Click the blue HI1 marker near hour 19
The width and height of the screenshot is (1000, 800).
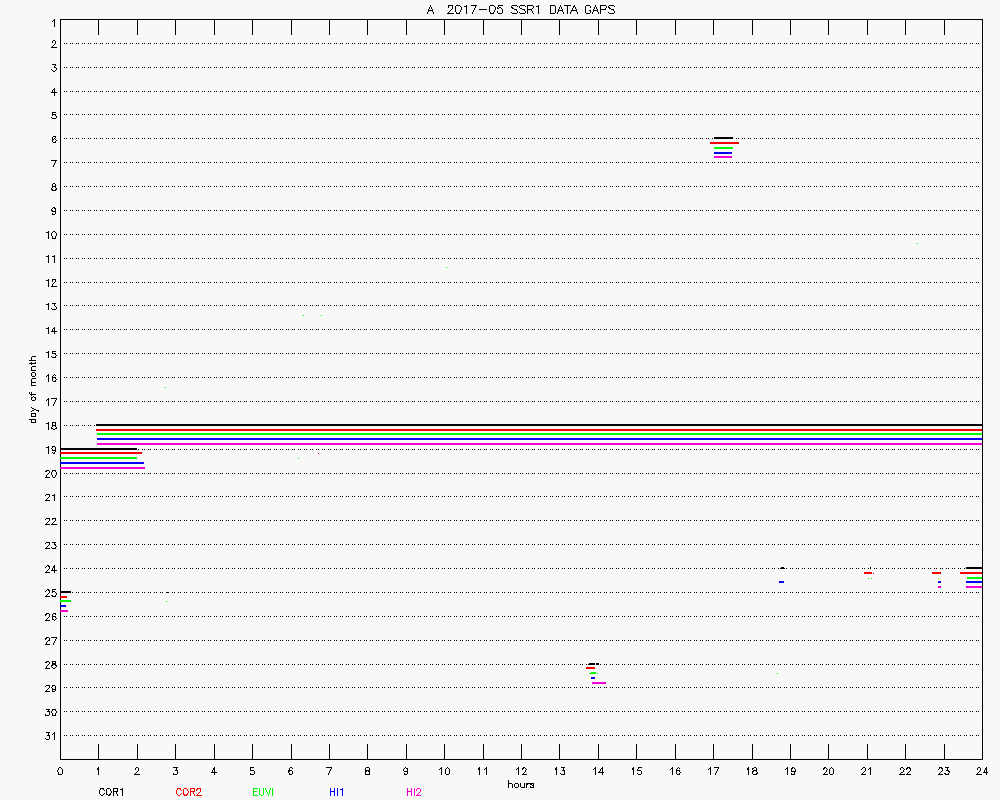(x=781, y=582)
